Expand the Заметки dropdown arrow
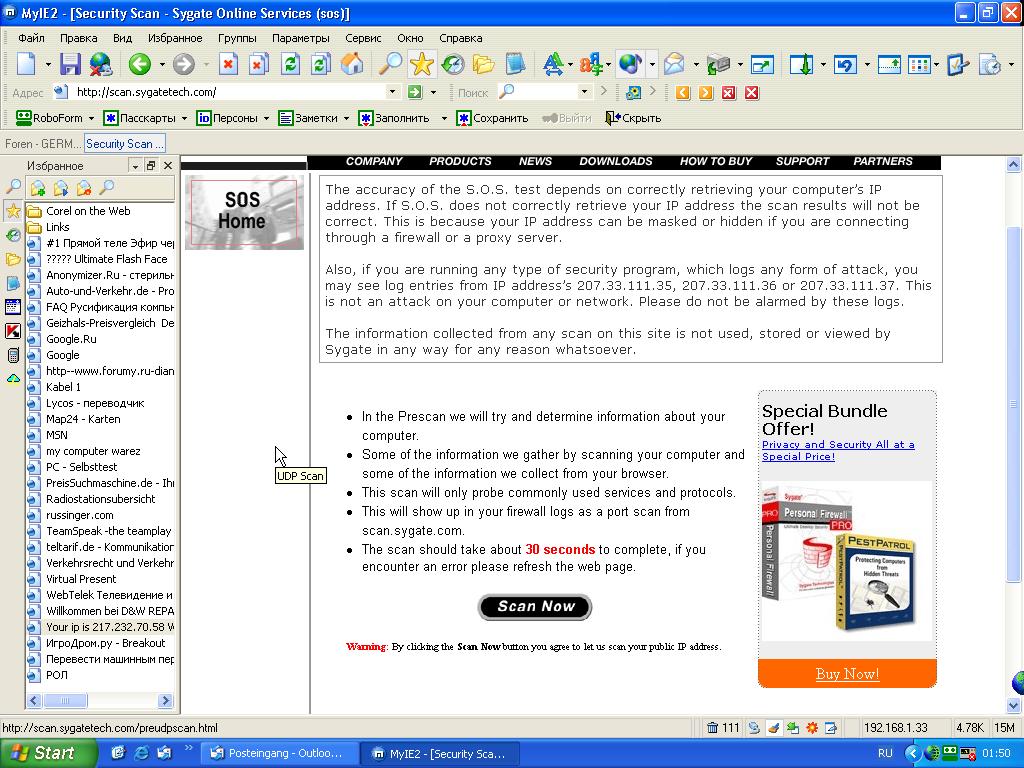 coord(346,119)
